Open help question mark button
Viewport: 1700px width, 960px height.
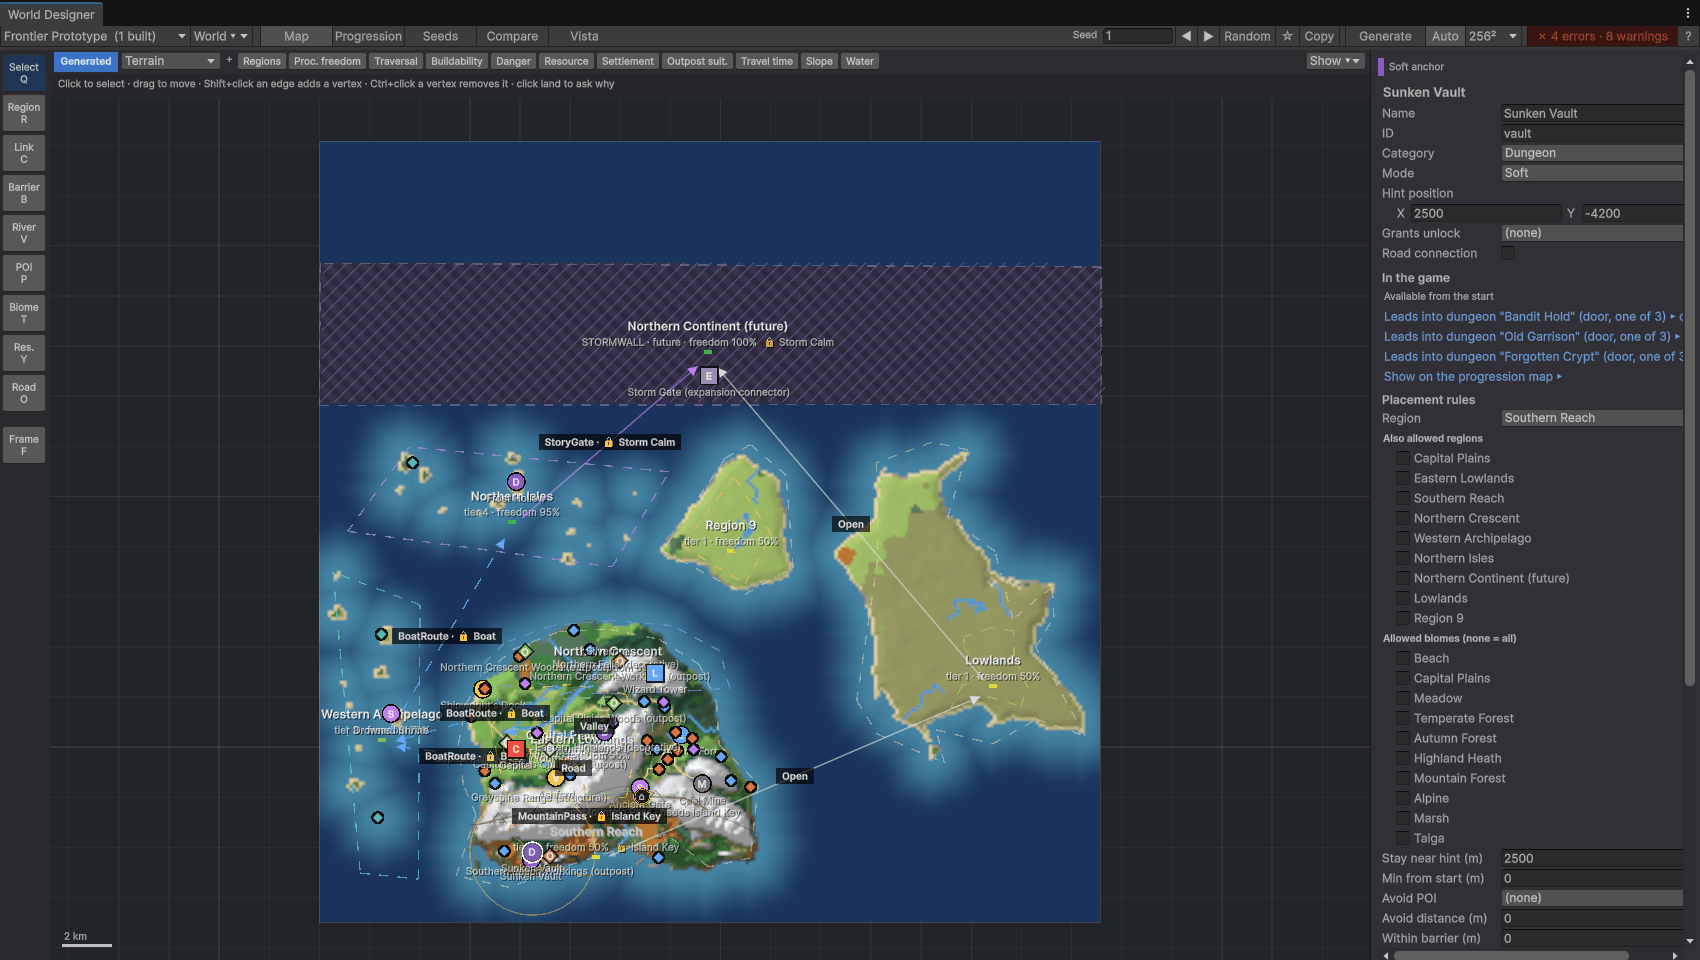(x=1688, y=36)
